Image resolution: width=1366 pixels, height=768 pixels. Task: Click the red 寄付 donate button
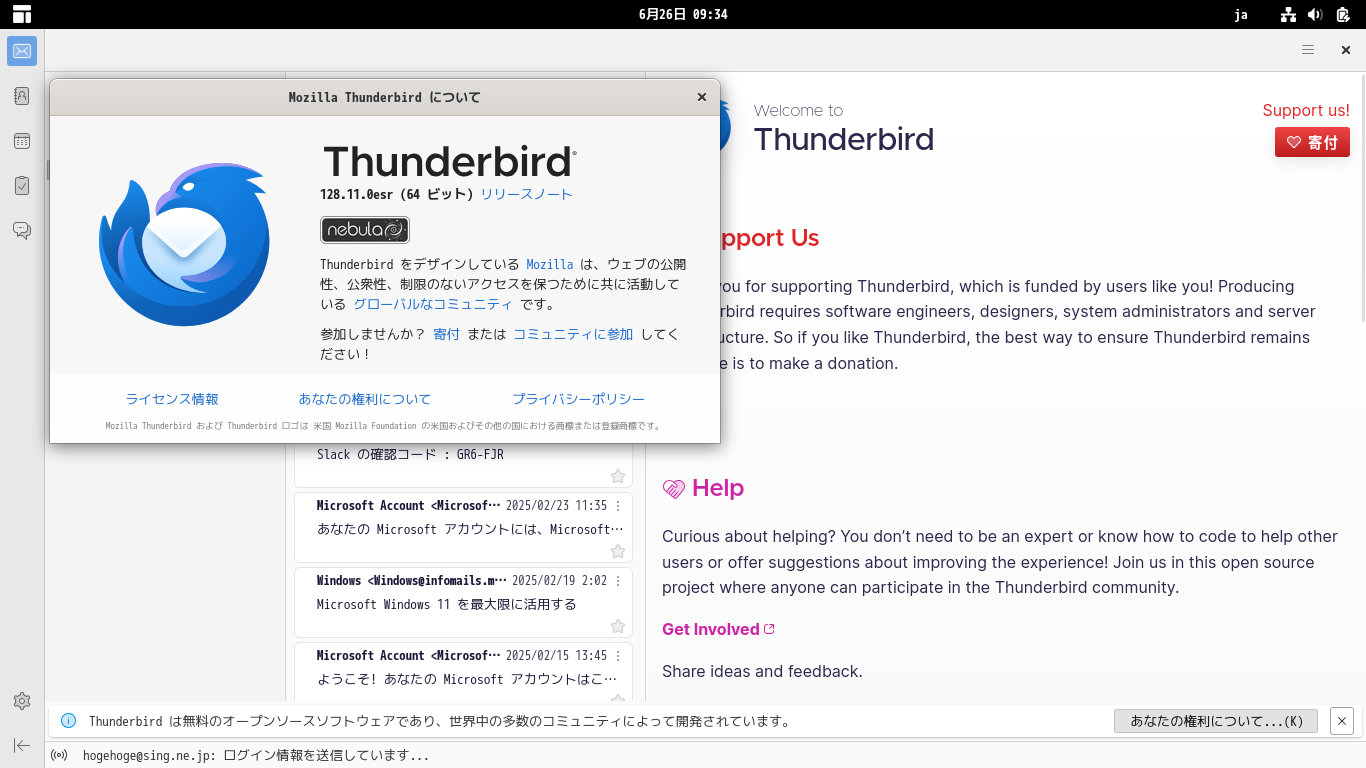[x=1312, y=142]
